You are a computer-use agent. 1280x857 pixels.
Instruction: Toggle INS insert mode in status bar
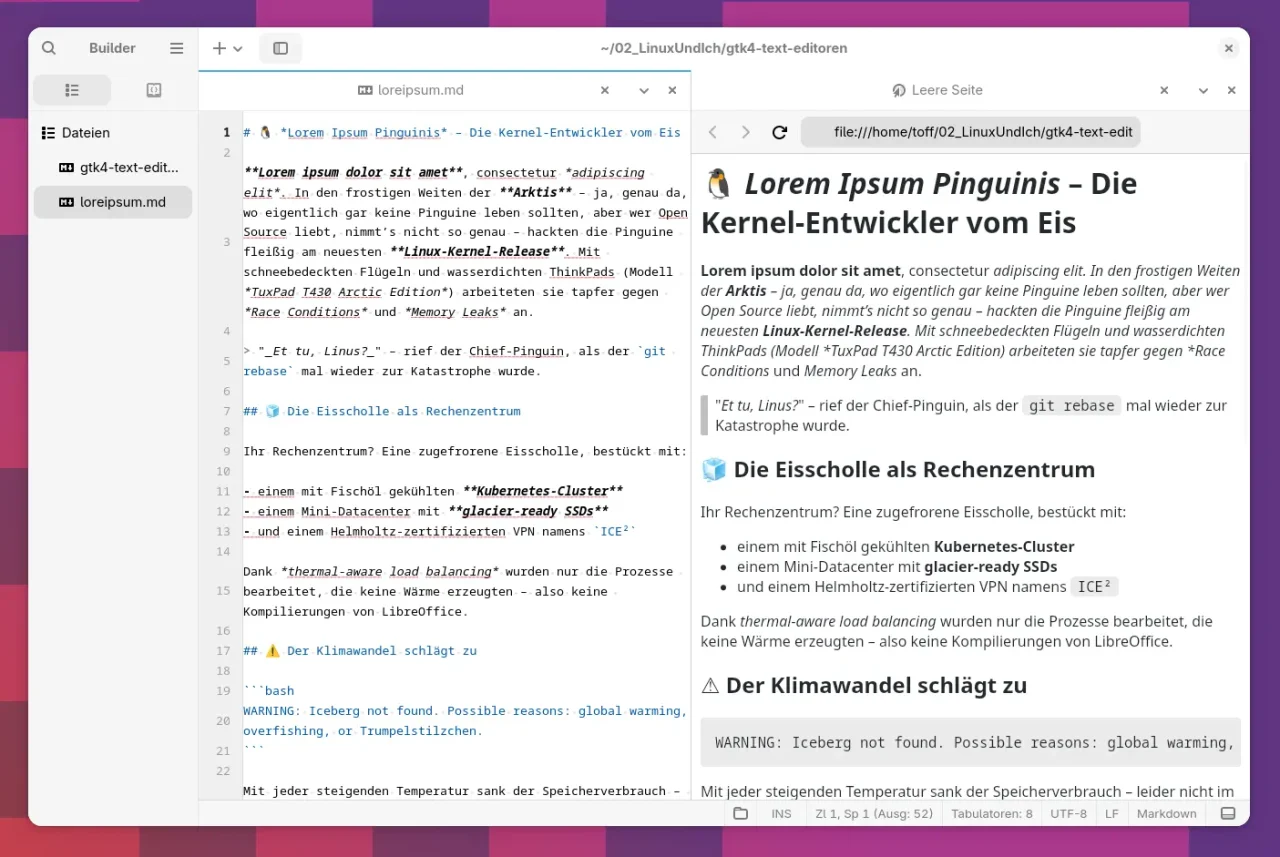[781, 813]
